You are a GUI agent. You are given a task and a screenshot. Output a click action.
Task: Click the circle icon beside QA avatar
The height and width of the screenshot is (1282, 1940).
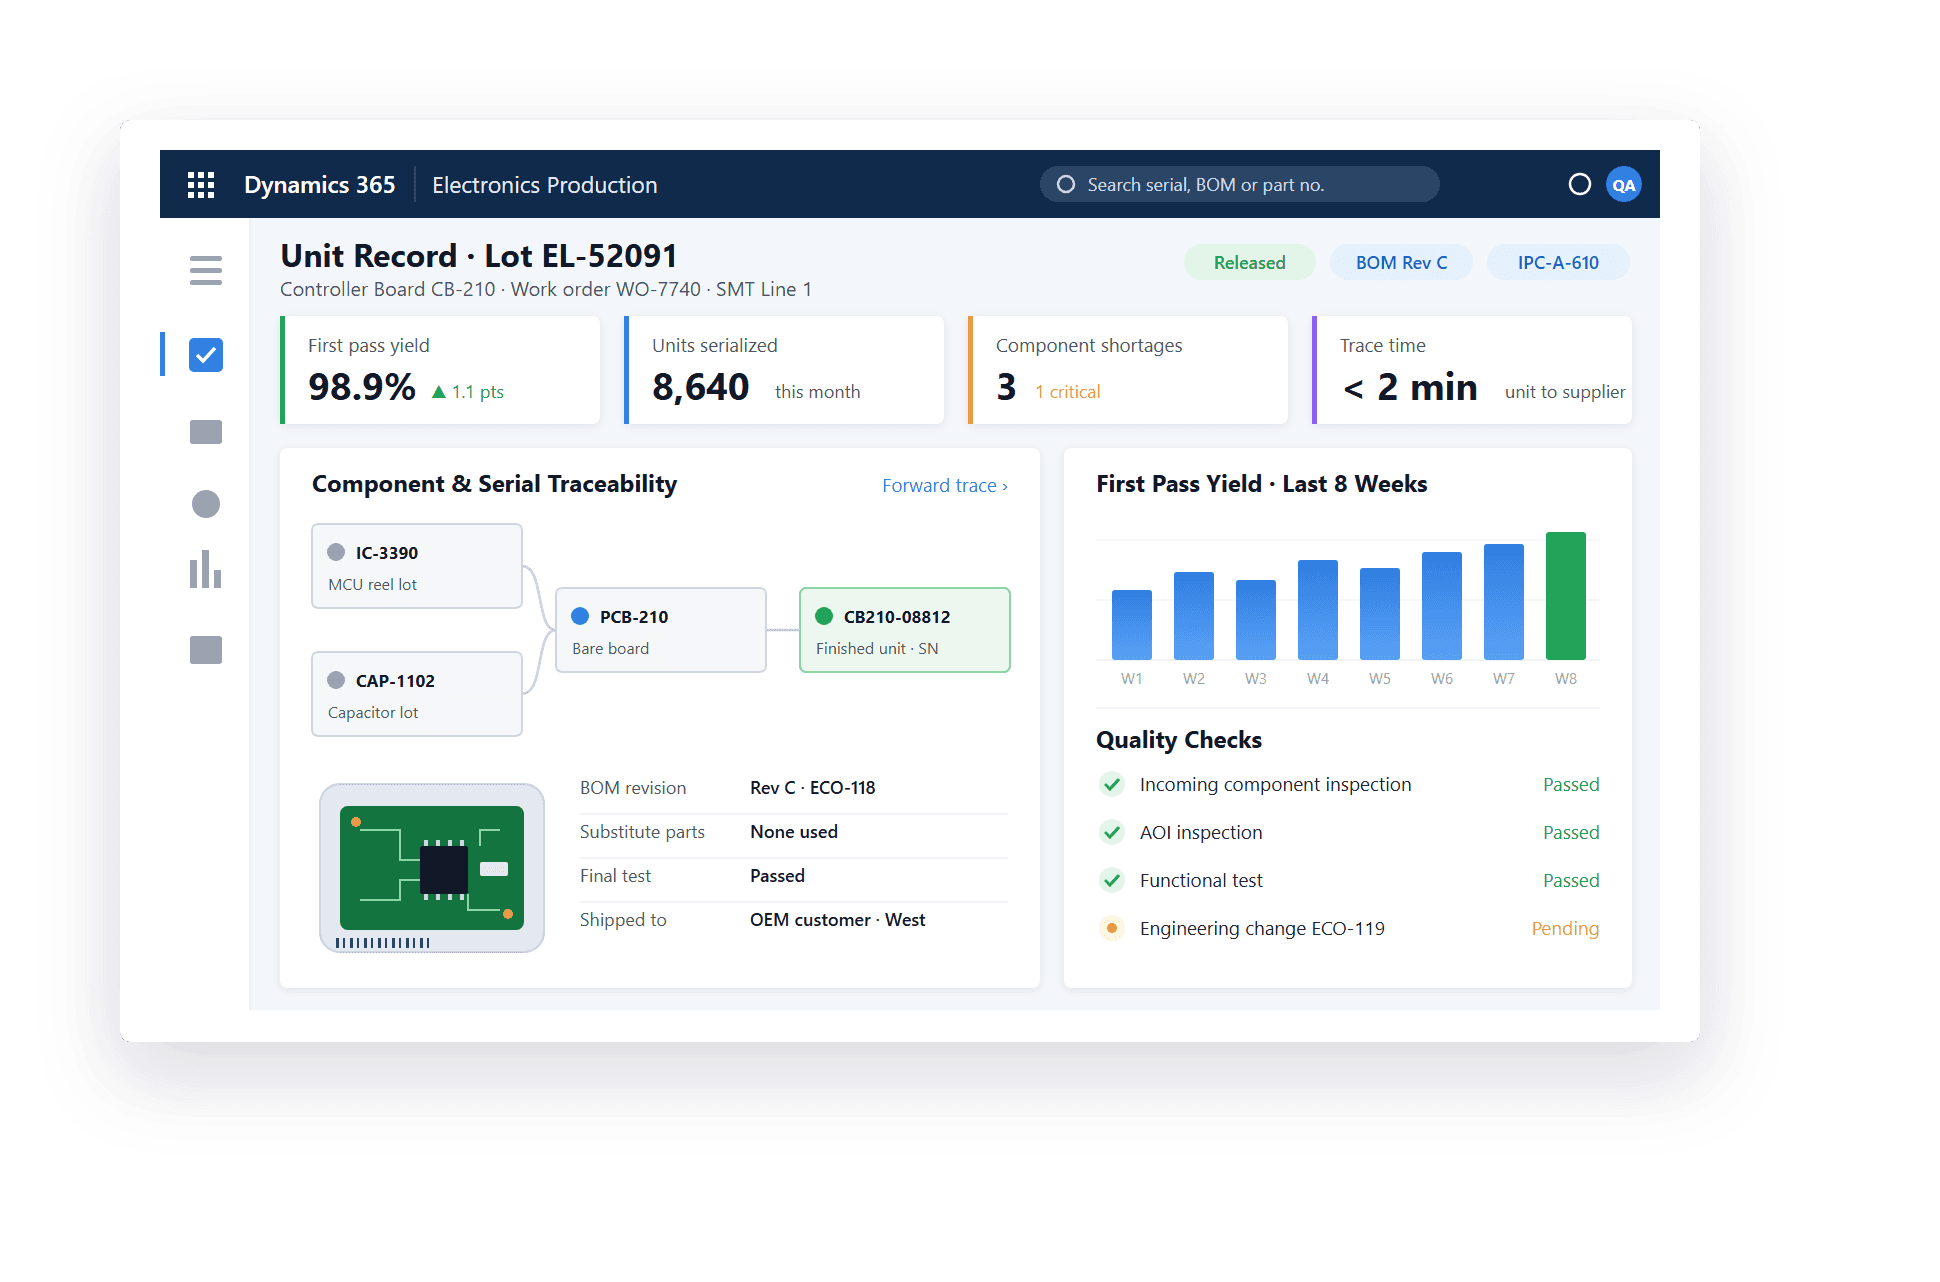click(1580, 184)
